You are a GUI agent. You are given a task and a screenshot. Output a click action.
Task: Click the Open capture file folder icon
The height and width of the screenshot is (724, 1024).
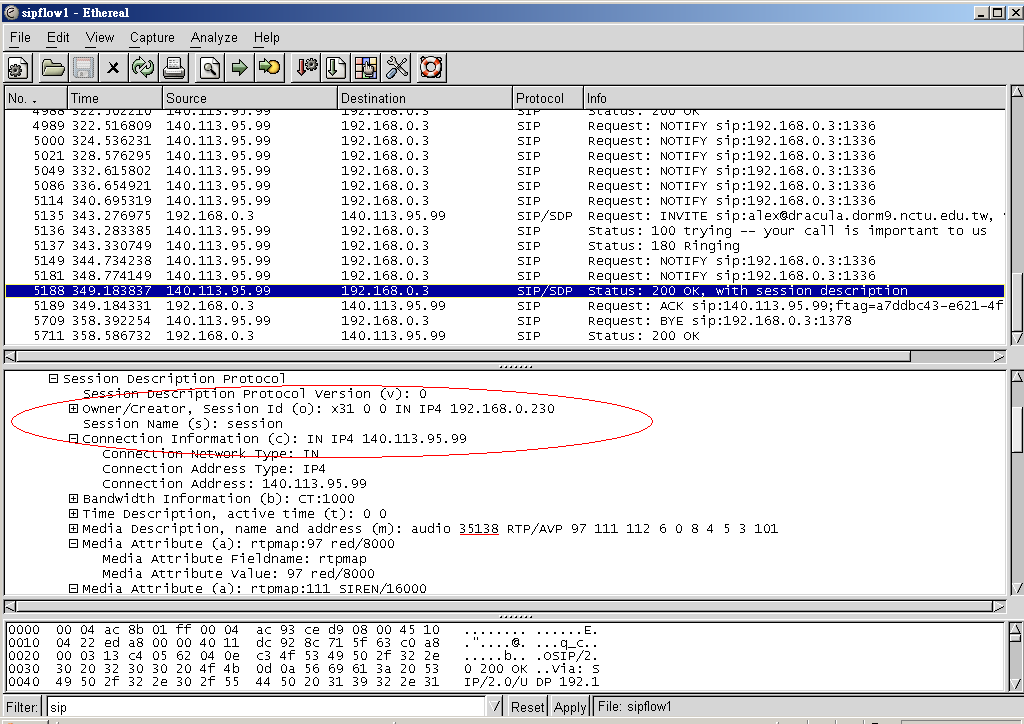pos(52,68)
